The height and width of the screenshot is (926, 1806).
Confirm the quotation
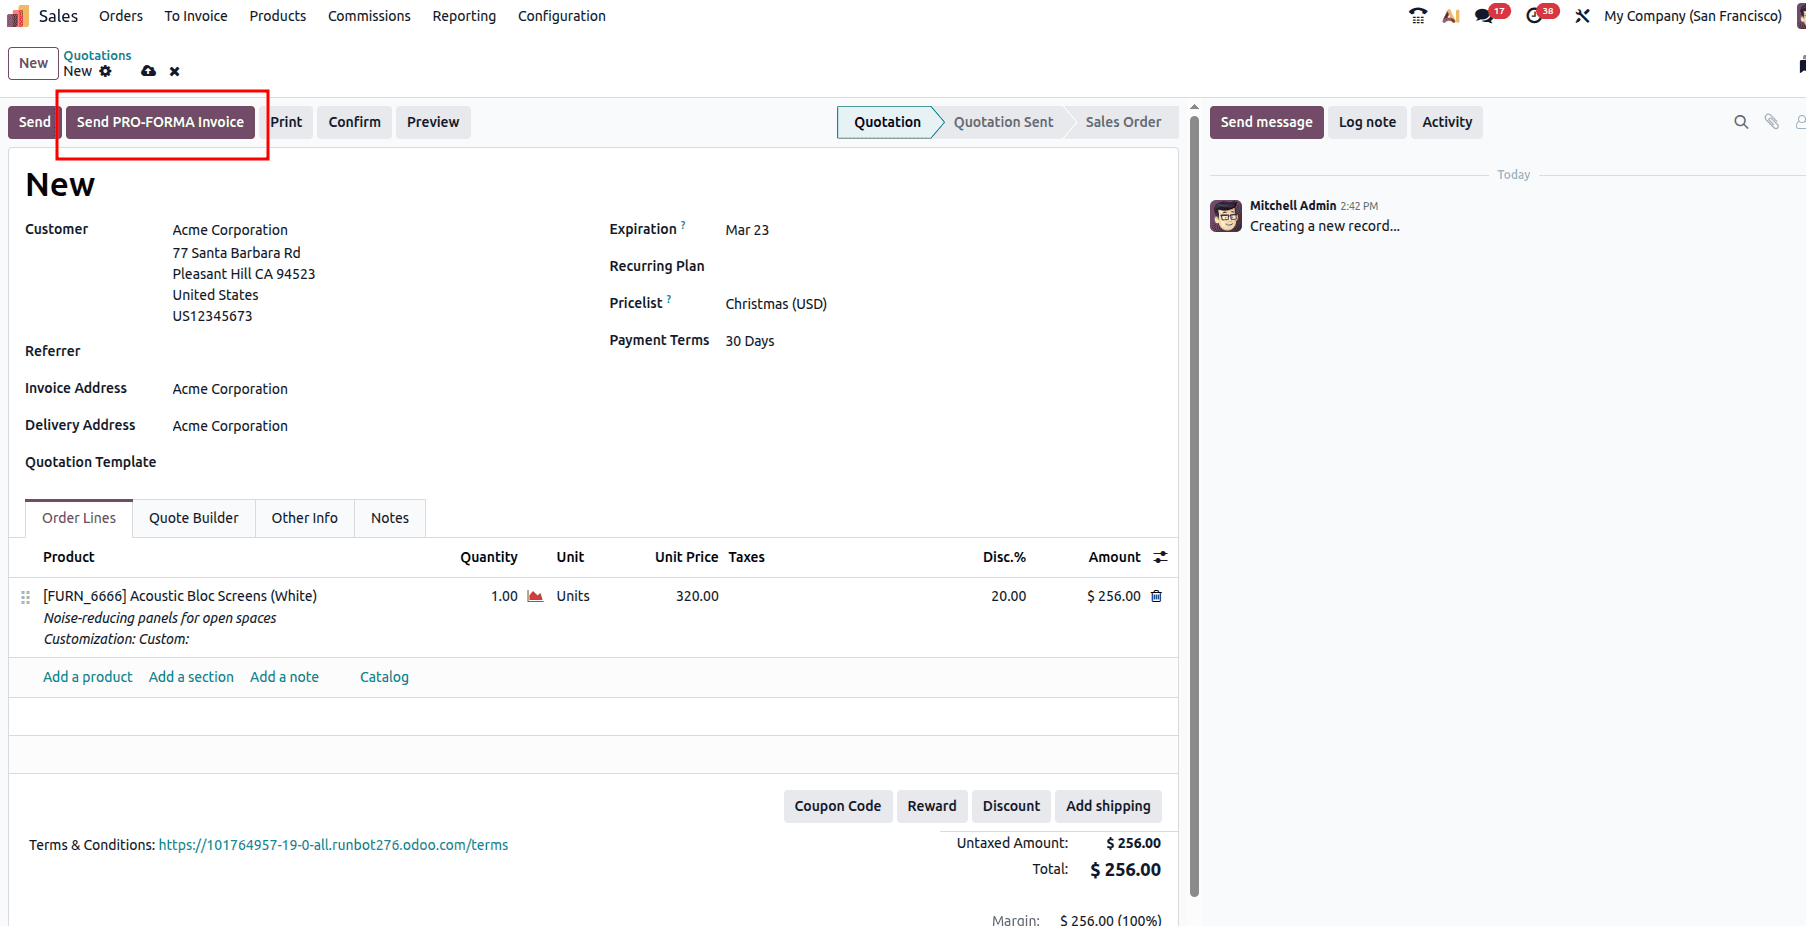coord(355,122)
